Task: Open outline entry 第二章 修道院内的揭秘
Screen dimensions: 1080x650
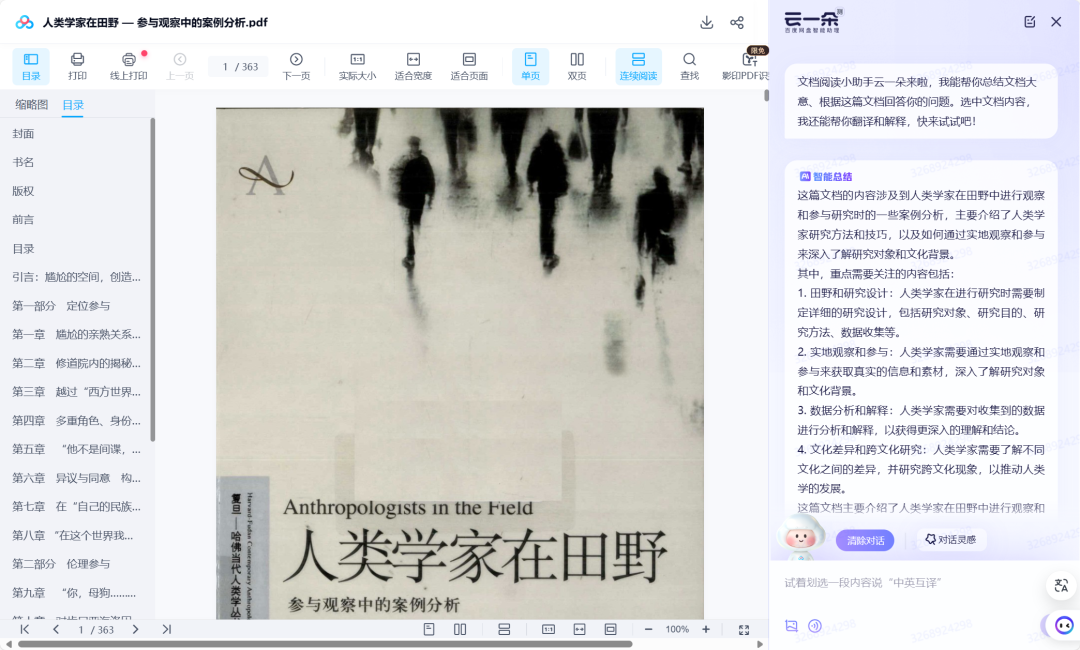Action: pos(76,363)
